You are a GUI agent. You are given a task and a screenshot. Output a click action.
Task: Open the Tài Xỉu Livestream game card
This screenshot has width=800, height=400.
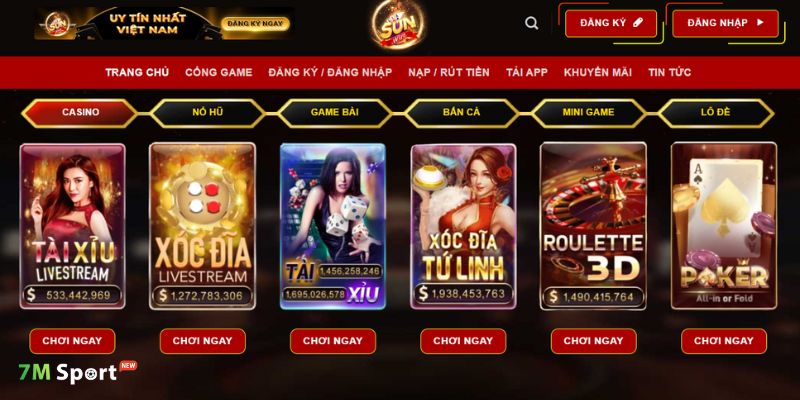point(72,226)
